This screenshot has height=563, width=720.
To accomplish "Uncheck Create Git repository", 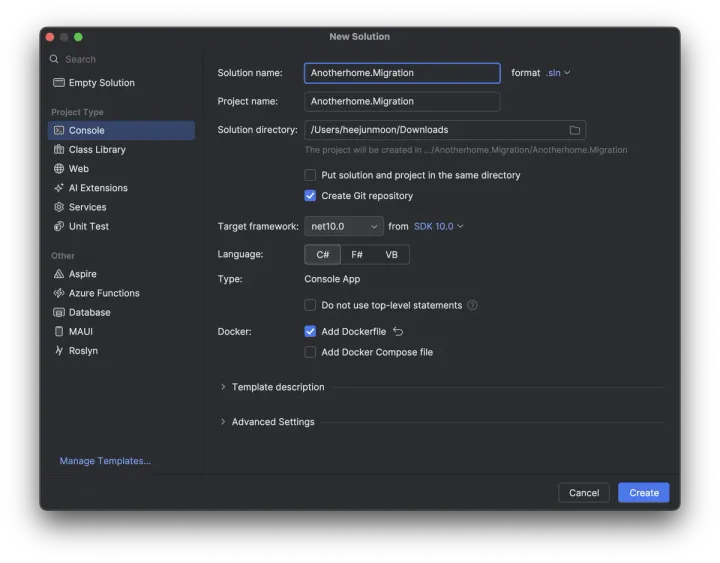I will point(310,196).
